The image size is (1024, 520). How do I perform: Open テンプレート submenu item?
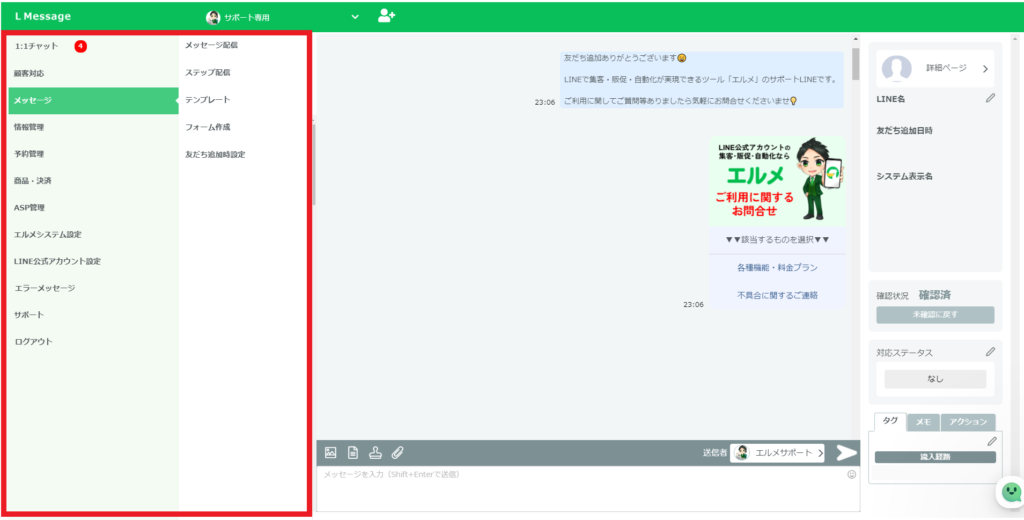tap(208, 100)
